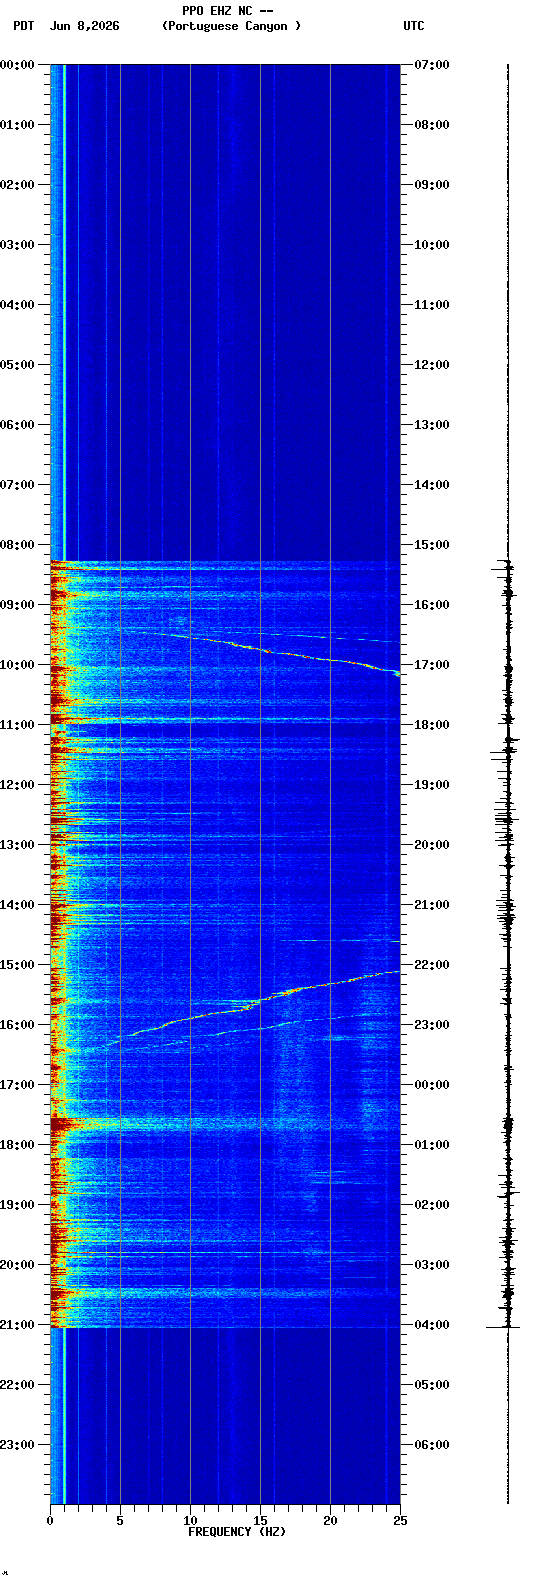The image size is (552, 1584).
Task: Click 11:00 on the UTC axis
Action: pos(432,305)
